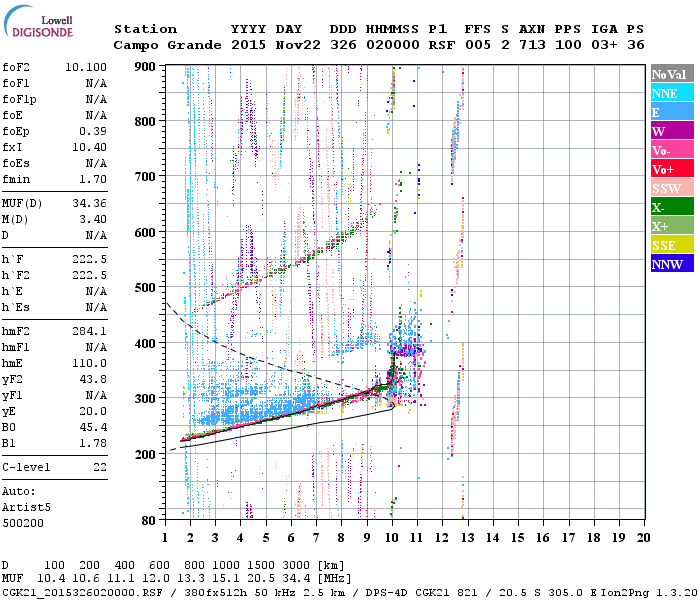Select the X- dark green legend swatch
Screen dimensions: 700x600
pyautogui.click(x=672, y=206)
